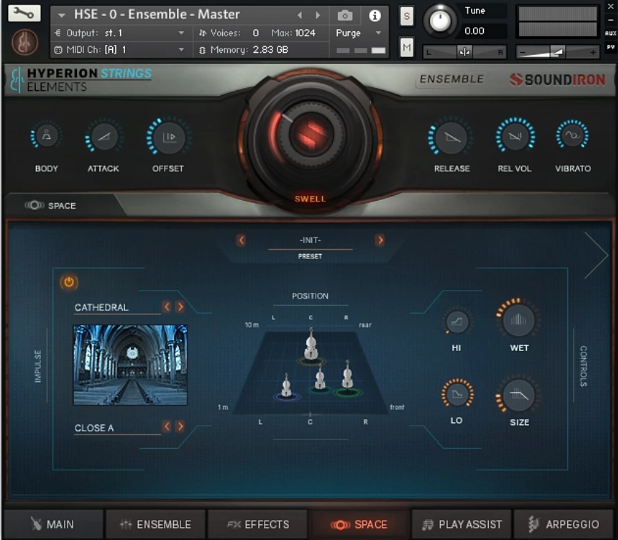
Task: Advance to the next page with the large right chevron
Action: pyautogui.click(x=596, y=255)
